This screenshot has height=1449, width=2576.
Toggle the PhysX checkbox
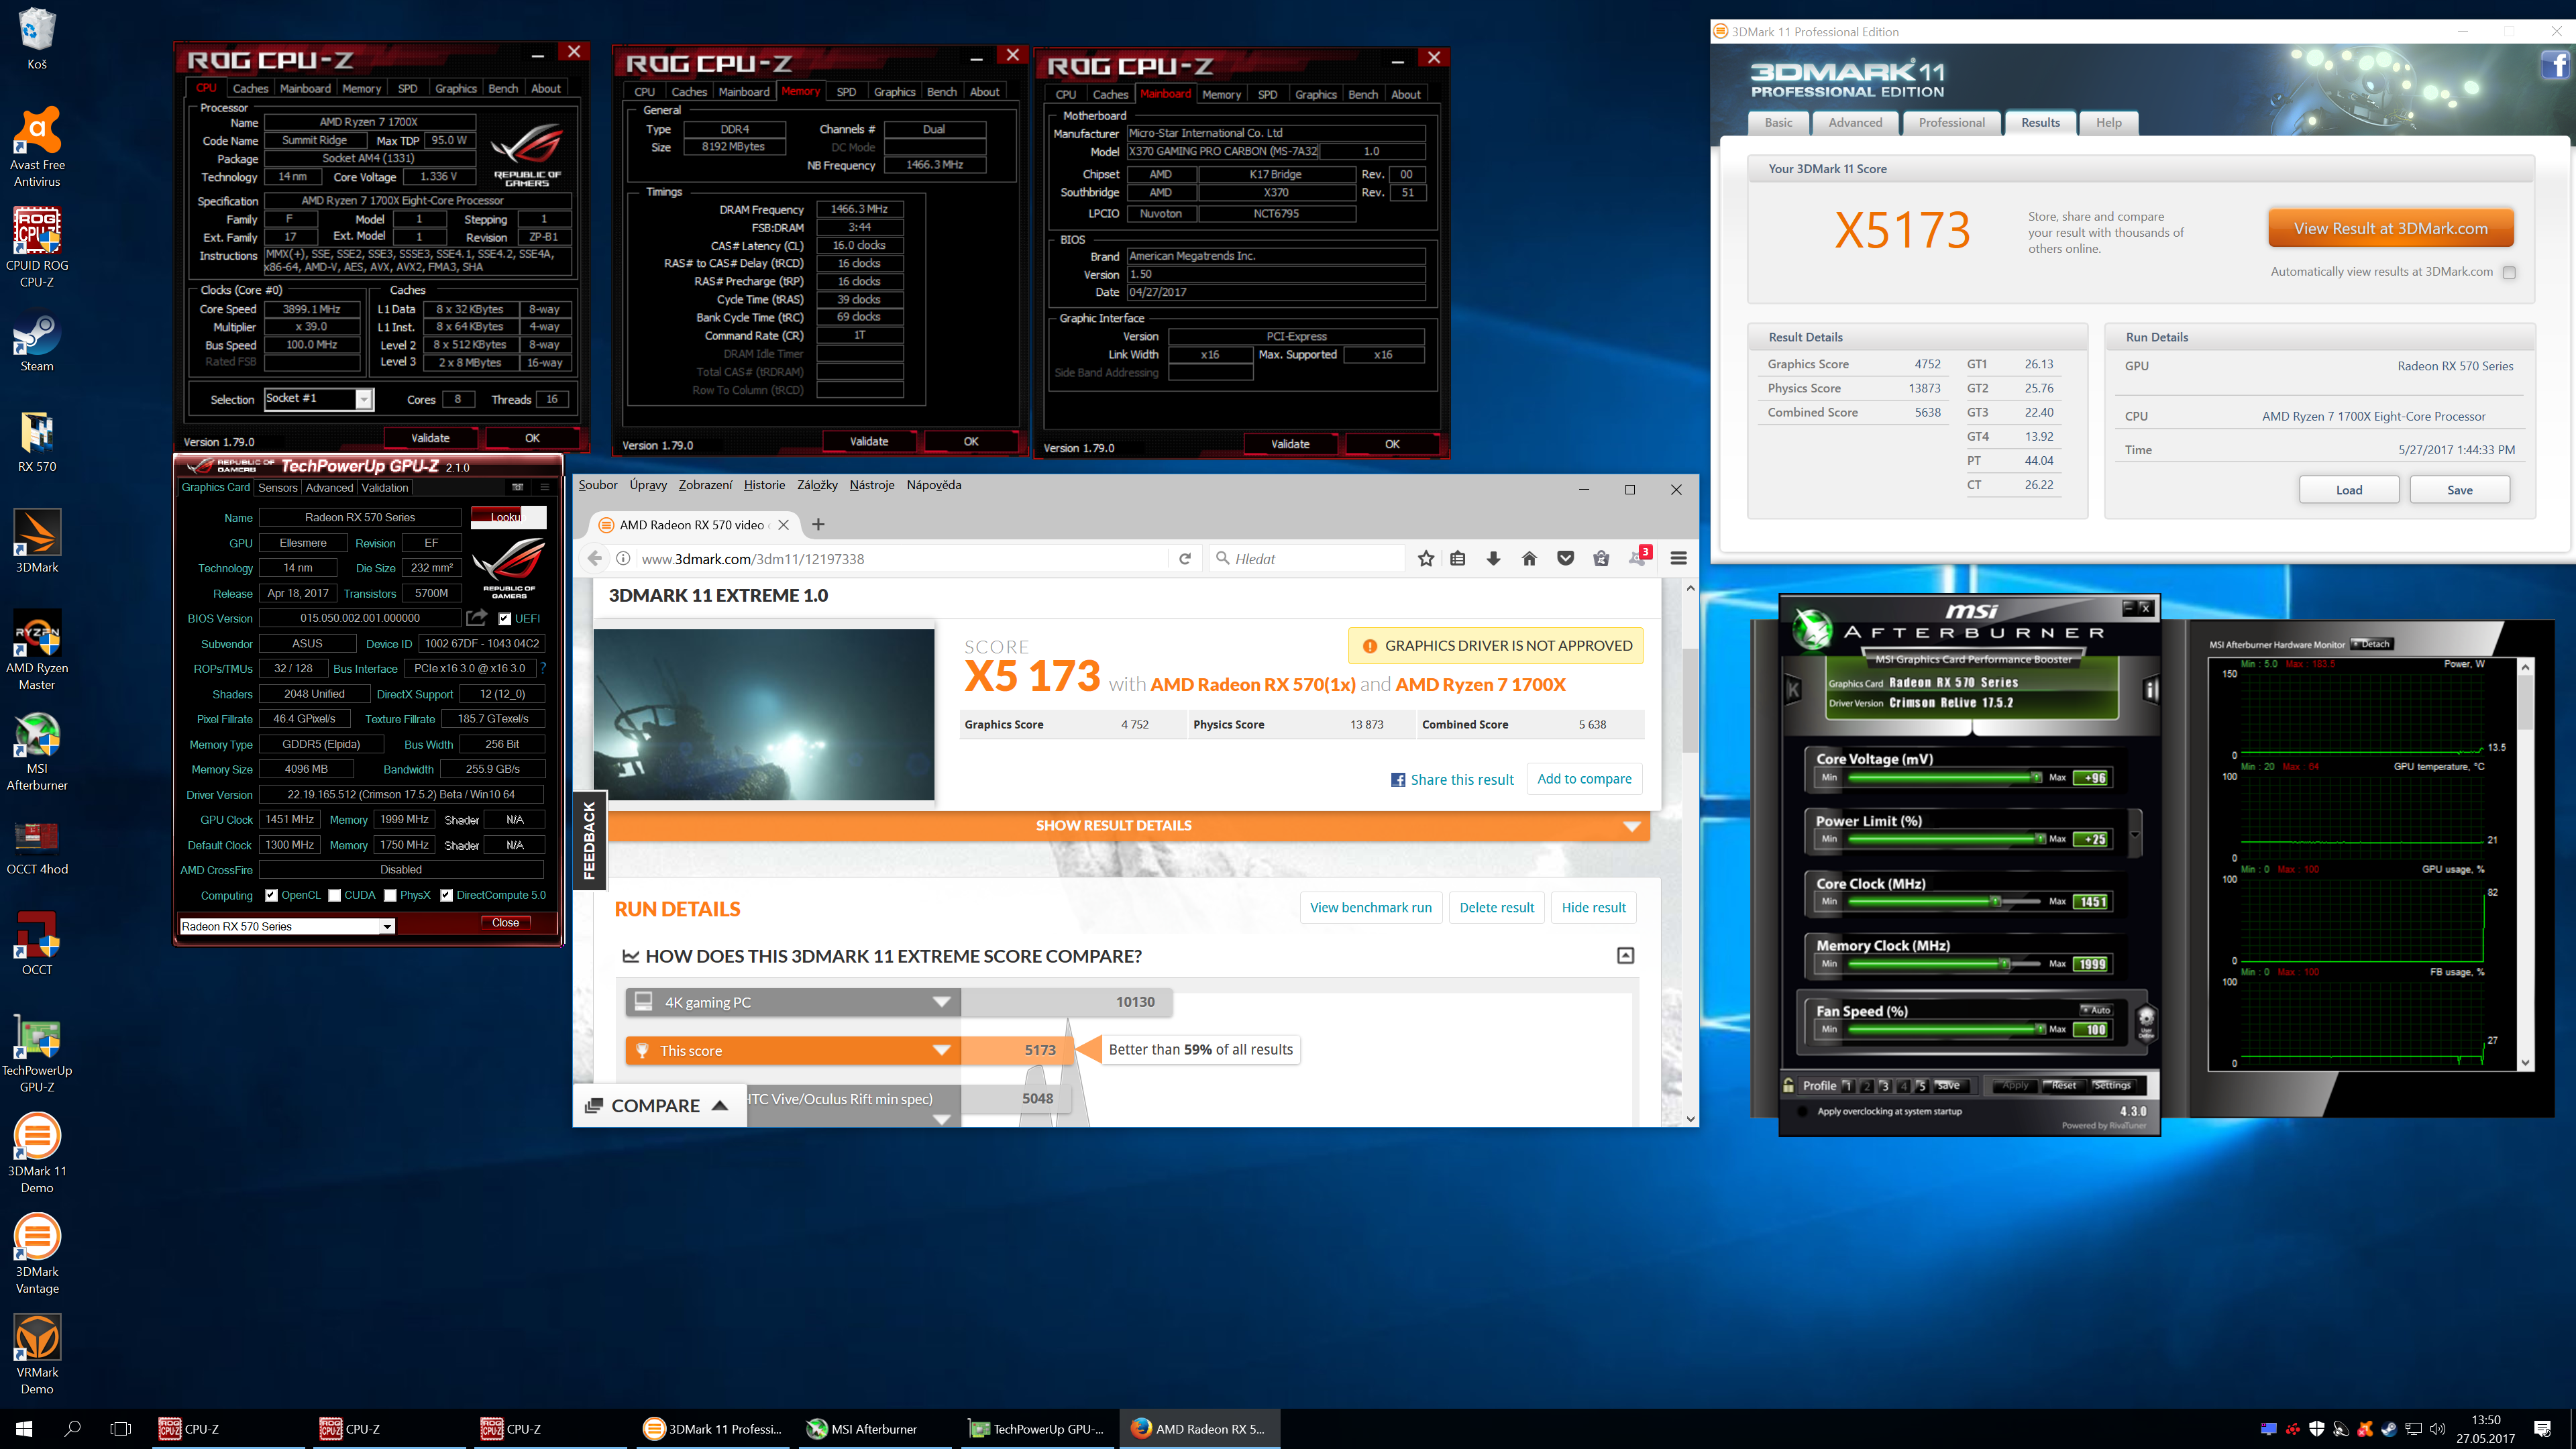click(390, 895)
